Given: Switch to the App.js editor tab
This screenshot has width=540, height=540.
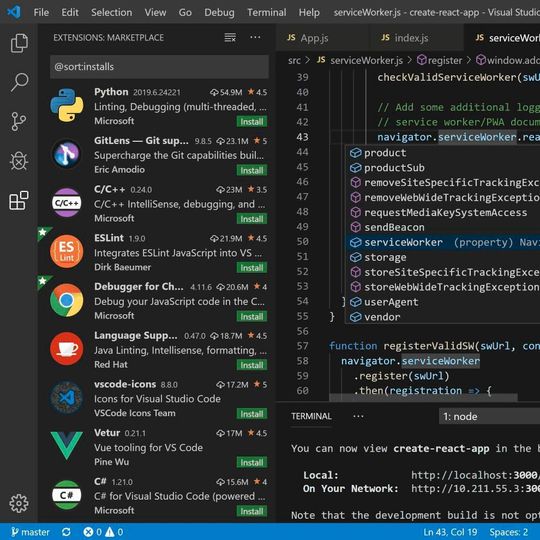Looking at the screenshot, I should [322, 38].
